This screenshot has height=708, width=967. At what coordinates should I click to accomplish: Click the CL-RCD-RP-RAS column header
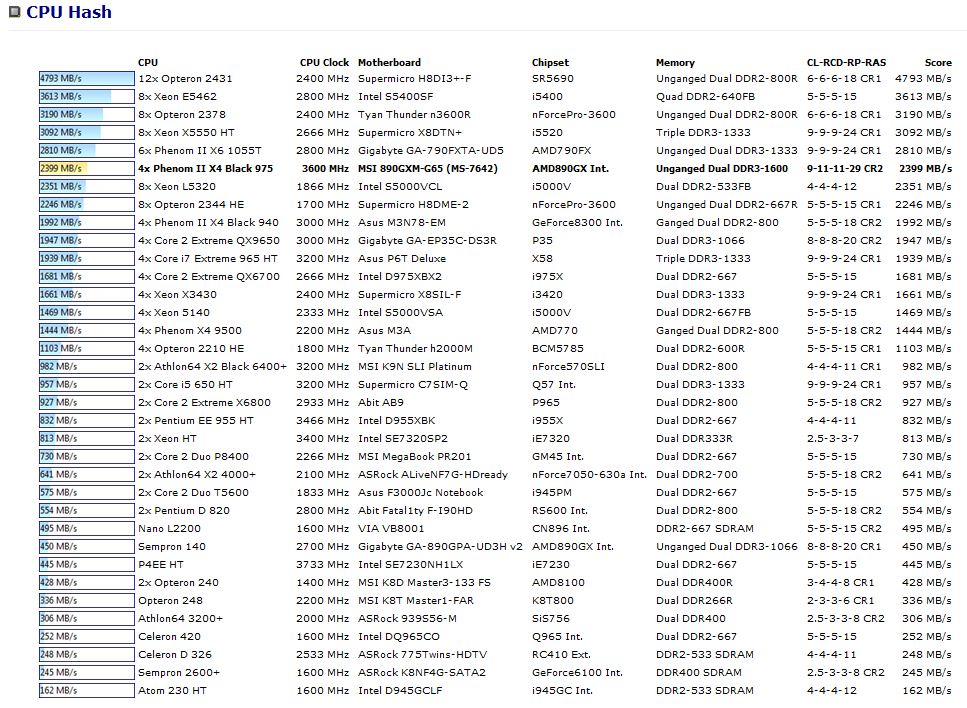pyautogui.click(x=846, y=62)
